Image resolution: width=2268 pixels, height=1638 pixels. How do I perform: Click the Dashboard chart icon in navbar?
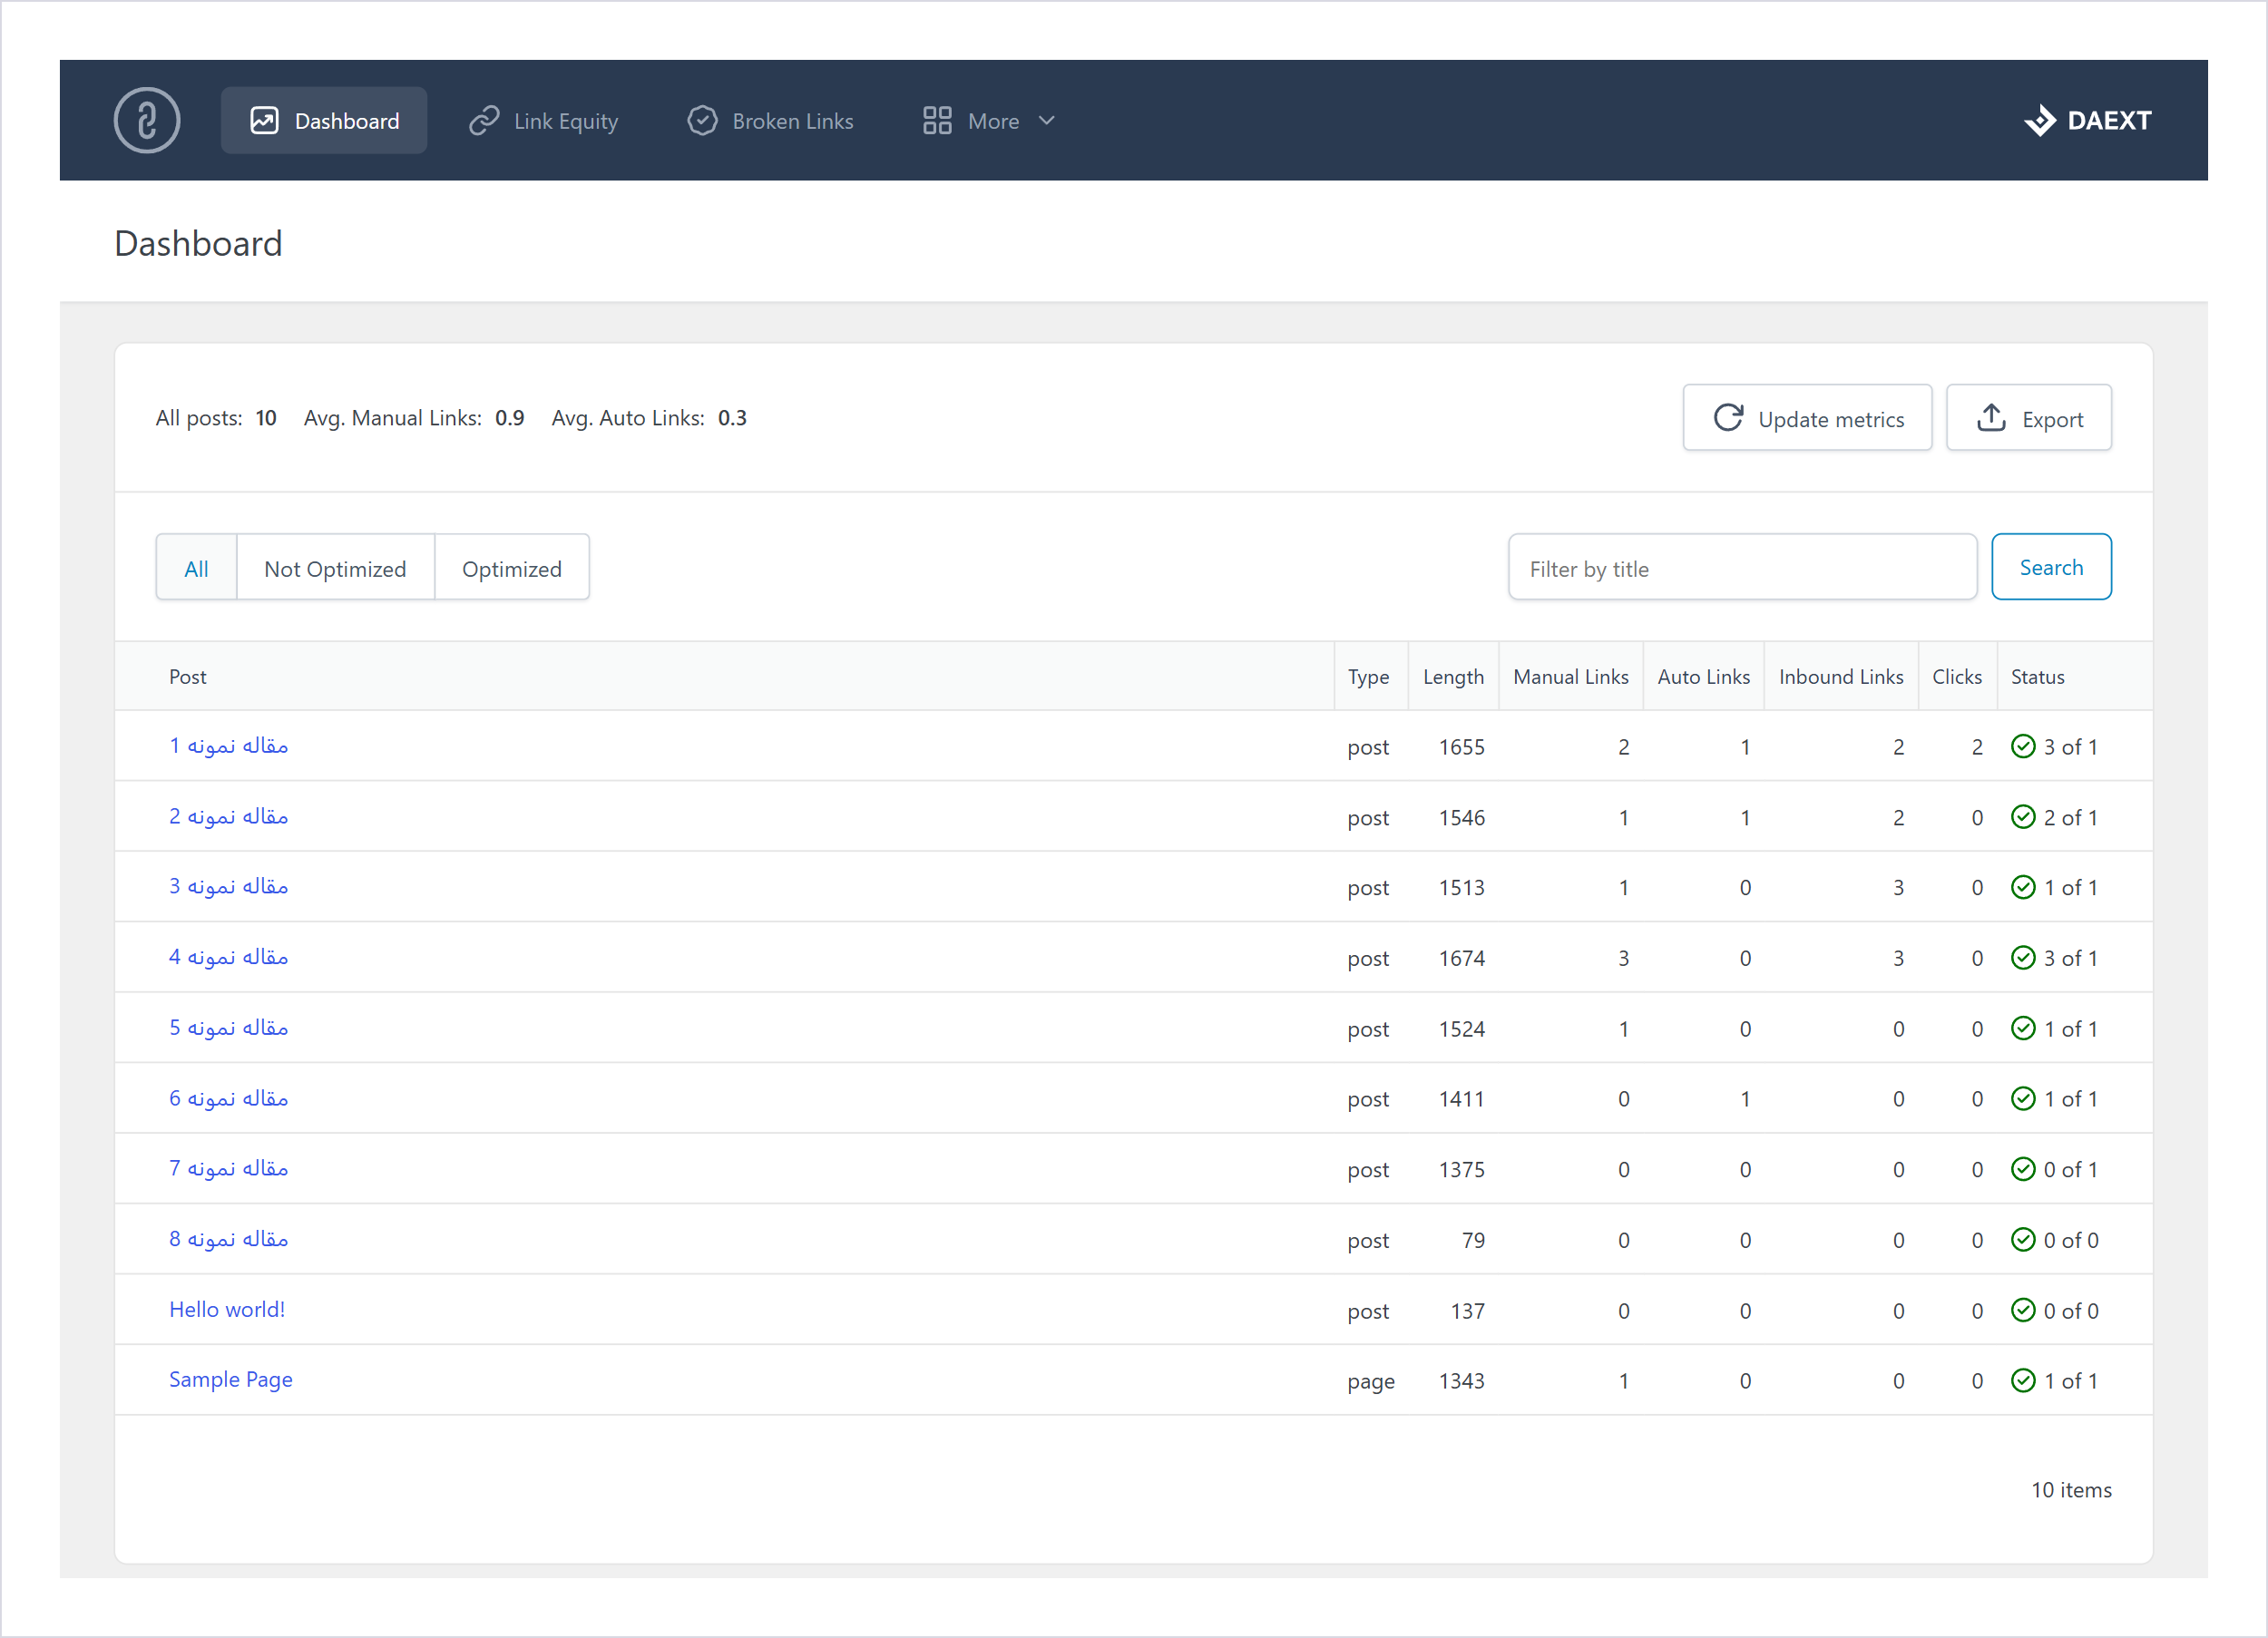coord(264,121)
